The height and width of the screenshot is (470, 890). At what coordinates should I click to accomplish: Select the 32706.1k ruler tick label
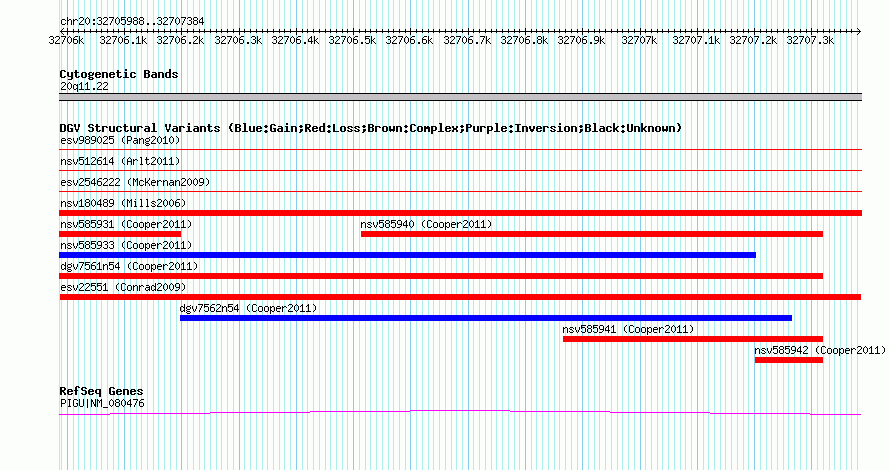tap(123, 40)
